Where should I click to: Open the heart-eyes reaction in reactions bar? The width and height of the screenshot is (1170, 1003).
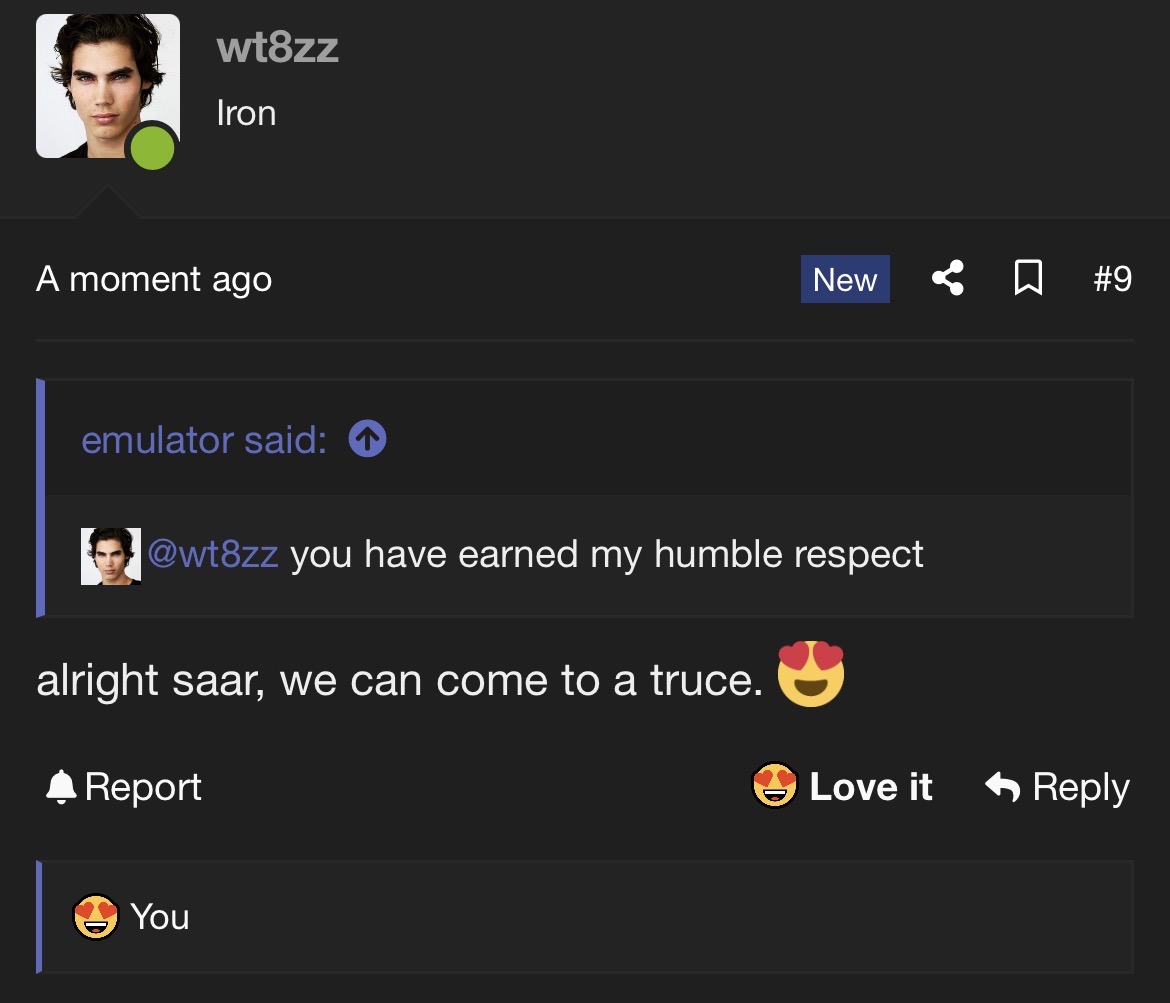96,916
